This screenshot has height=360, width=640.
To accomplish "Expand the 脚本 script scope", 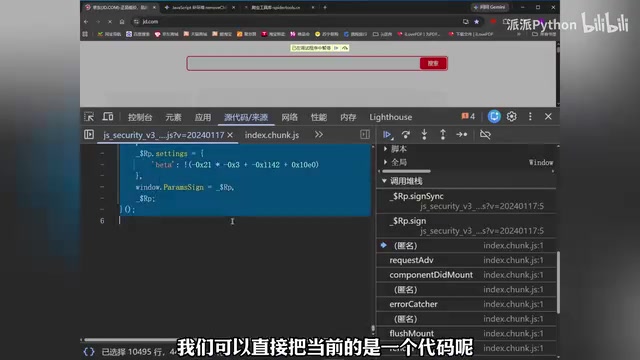I will (385, 149).
